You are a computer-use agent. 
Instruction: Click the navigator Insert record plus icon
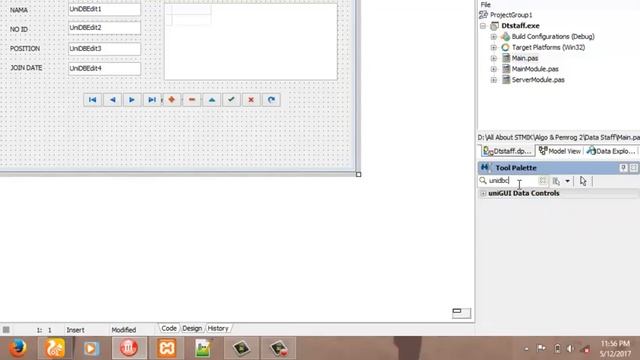172,100
